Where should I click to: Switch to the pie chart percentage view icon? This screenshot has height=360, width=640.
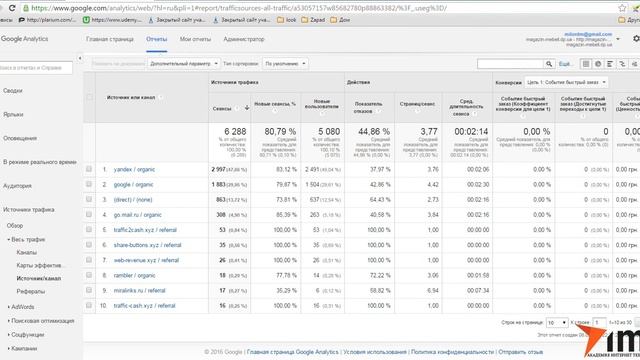[598, 64]
